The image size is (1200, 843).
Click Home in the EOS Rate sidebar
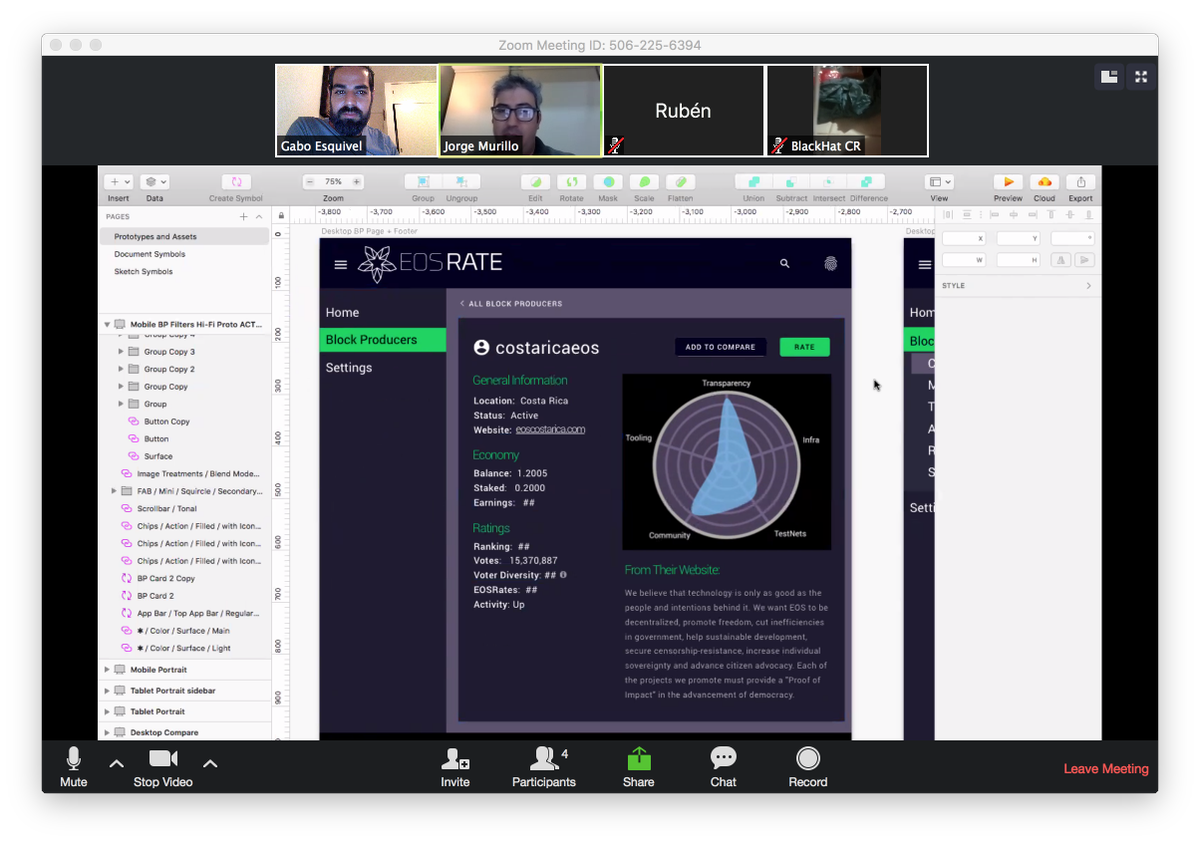[342, 313]
